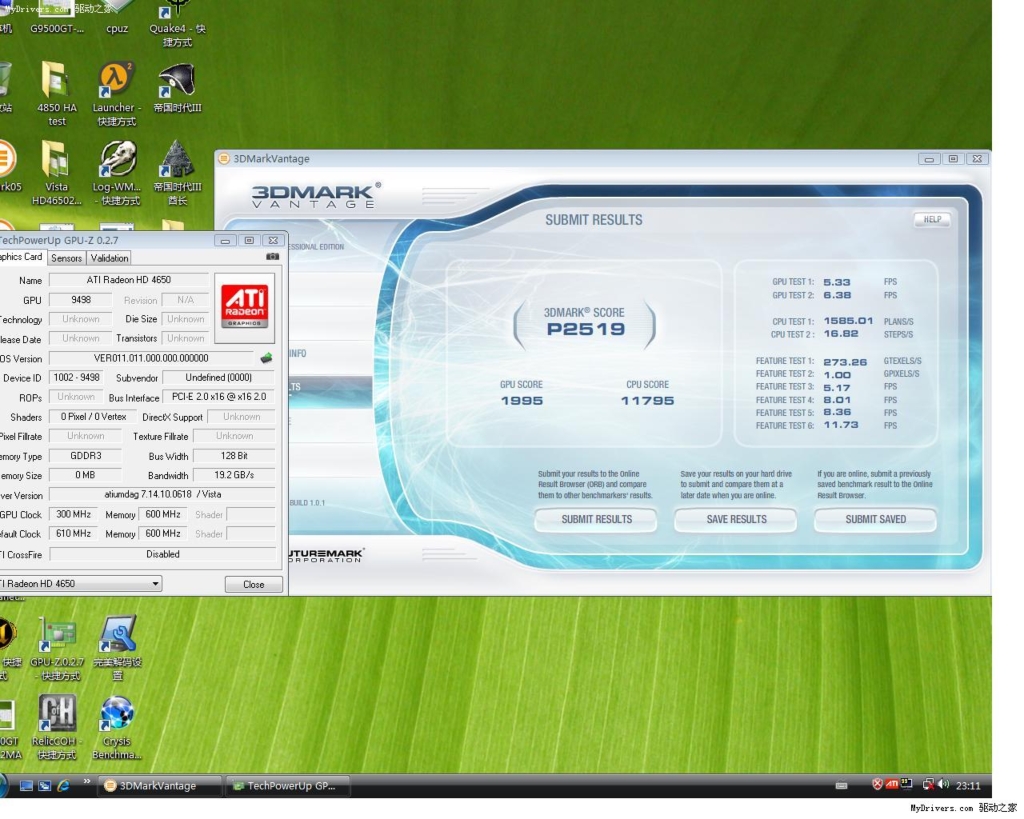Click the CPU SCORE value 11795
This screenshot has width=1024, height=819.
click(x=647, y=400)
